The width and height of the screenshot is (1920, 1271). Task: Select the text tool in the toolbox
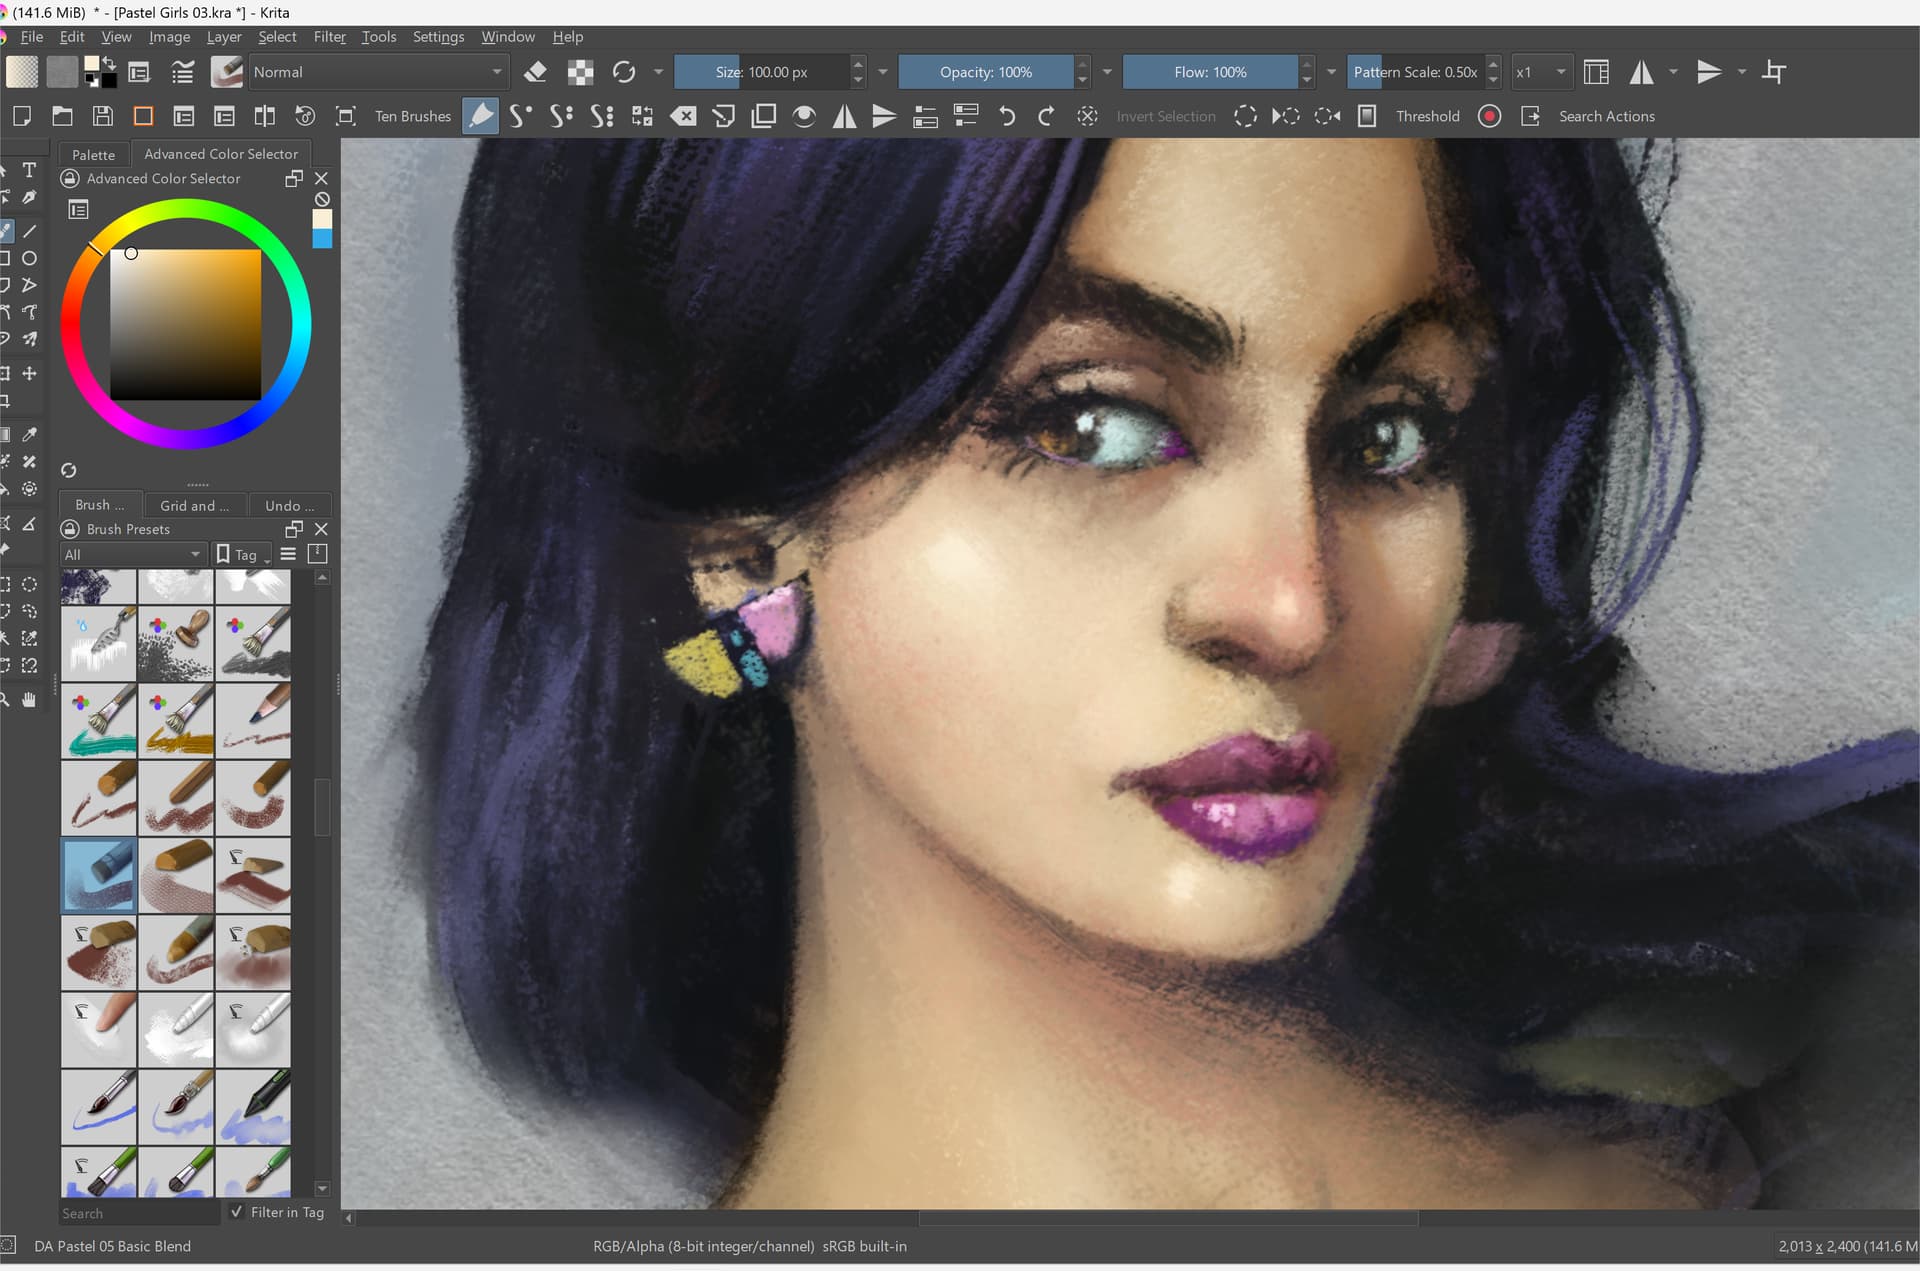point(29,170)
